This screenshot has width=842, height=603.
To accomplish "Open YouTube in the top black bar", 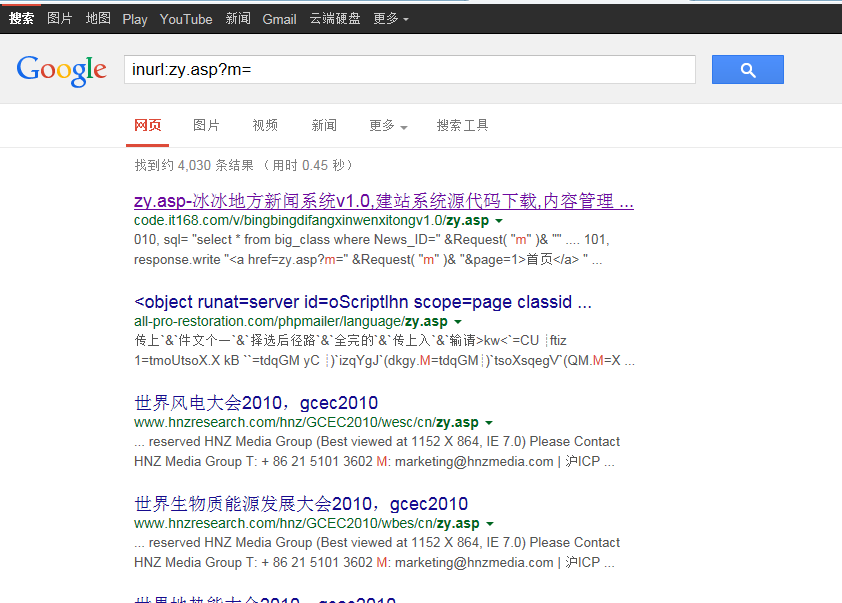I will [186, 19].
